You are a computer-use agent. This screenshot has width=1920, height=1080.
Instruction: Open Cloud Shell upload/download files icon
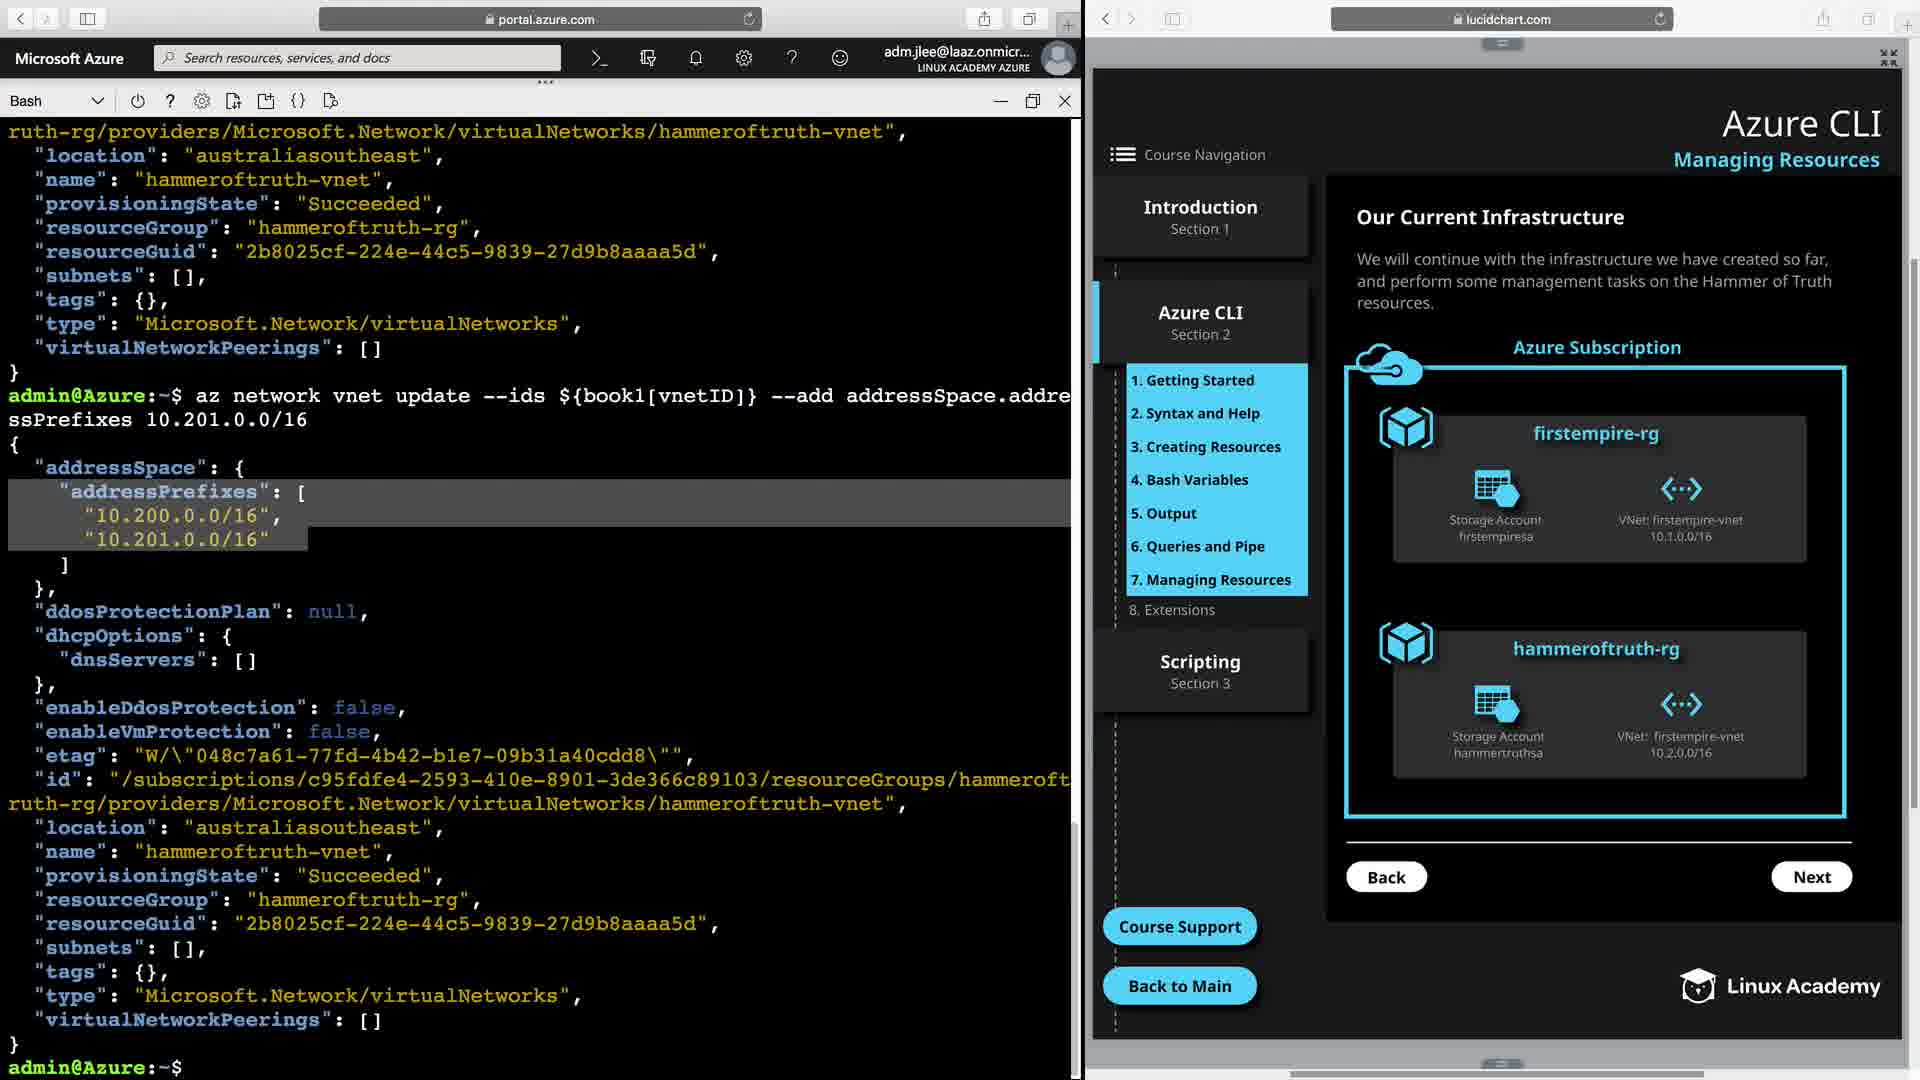click(x=233, y=101)
